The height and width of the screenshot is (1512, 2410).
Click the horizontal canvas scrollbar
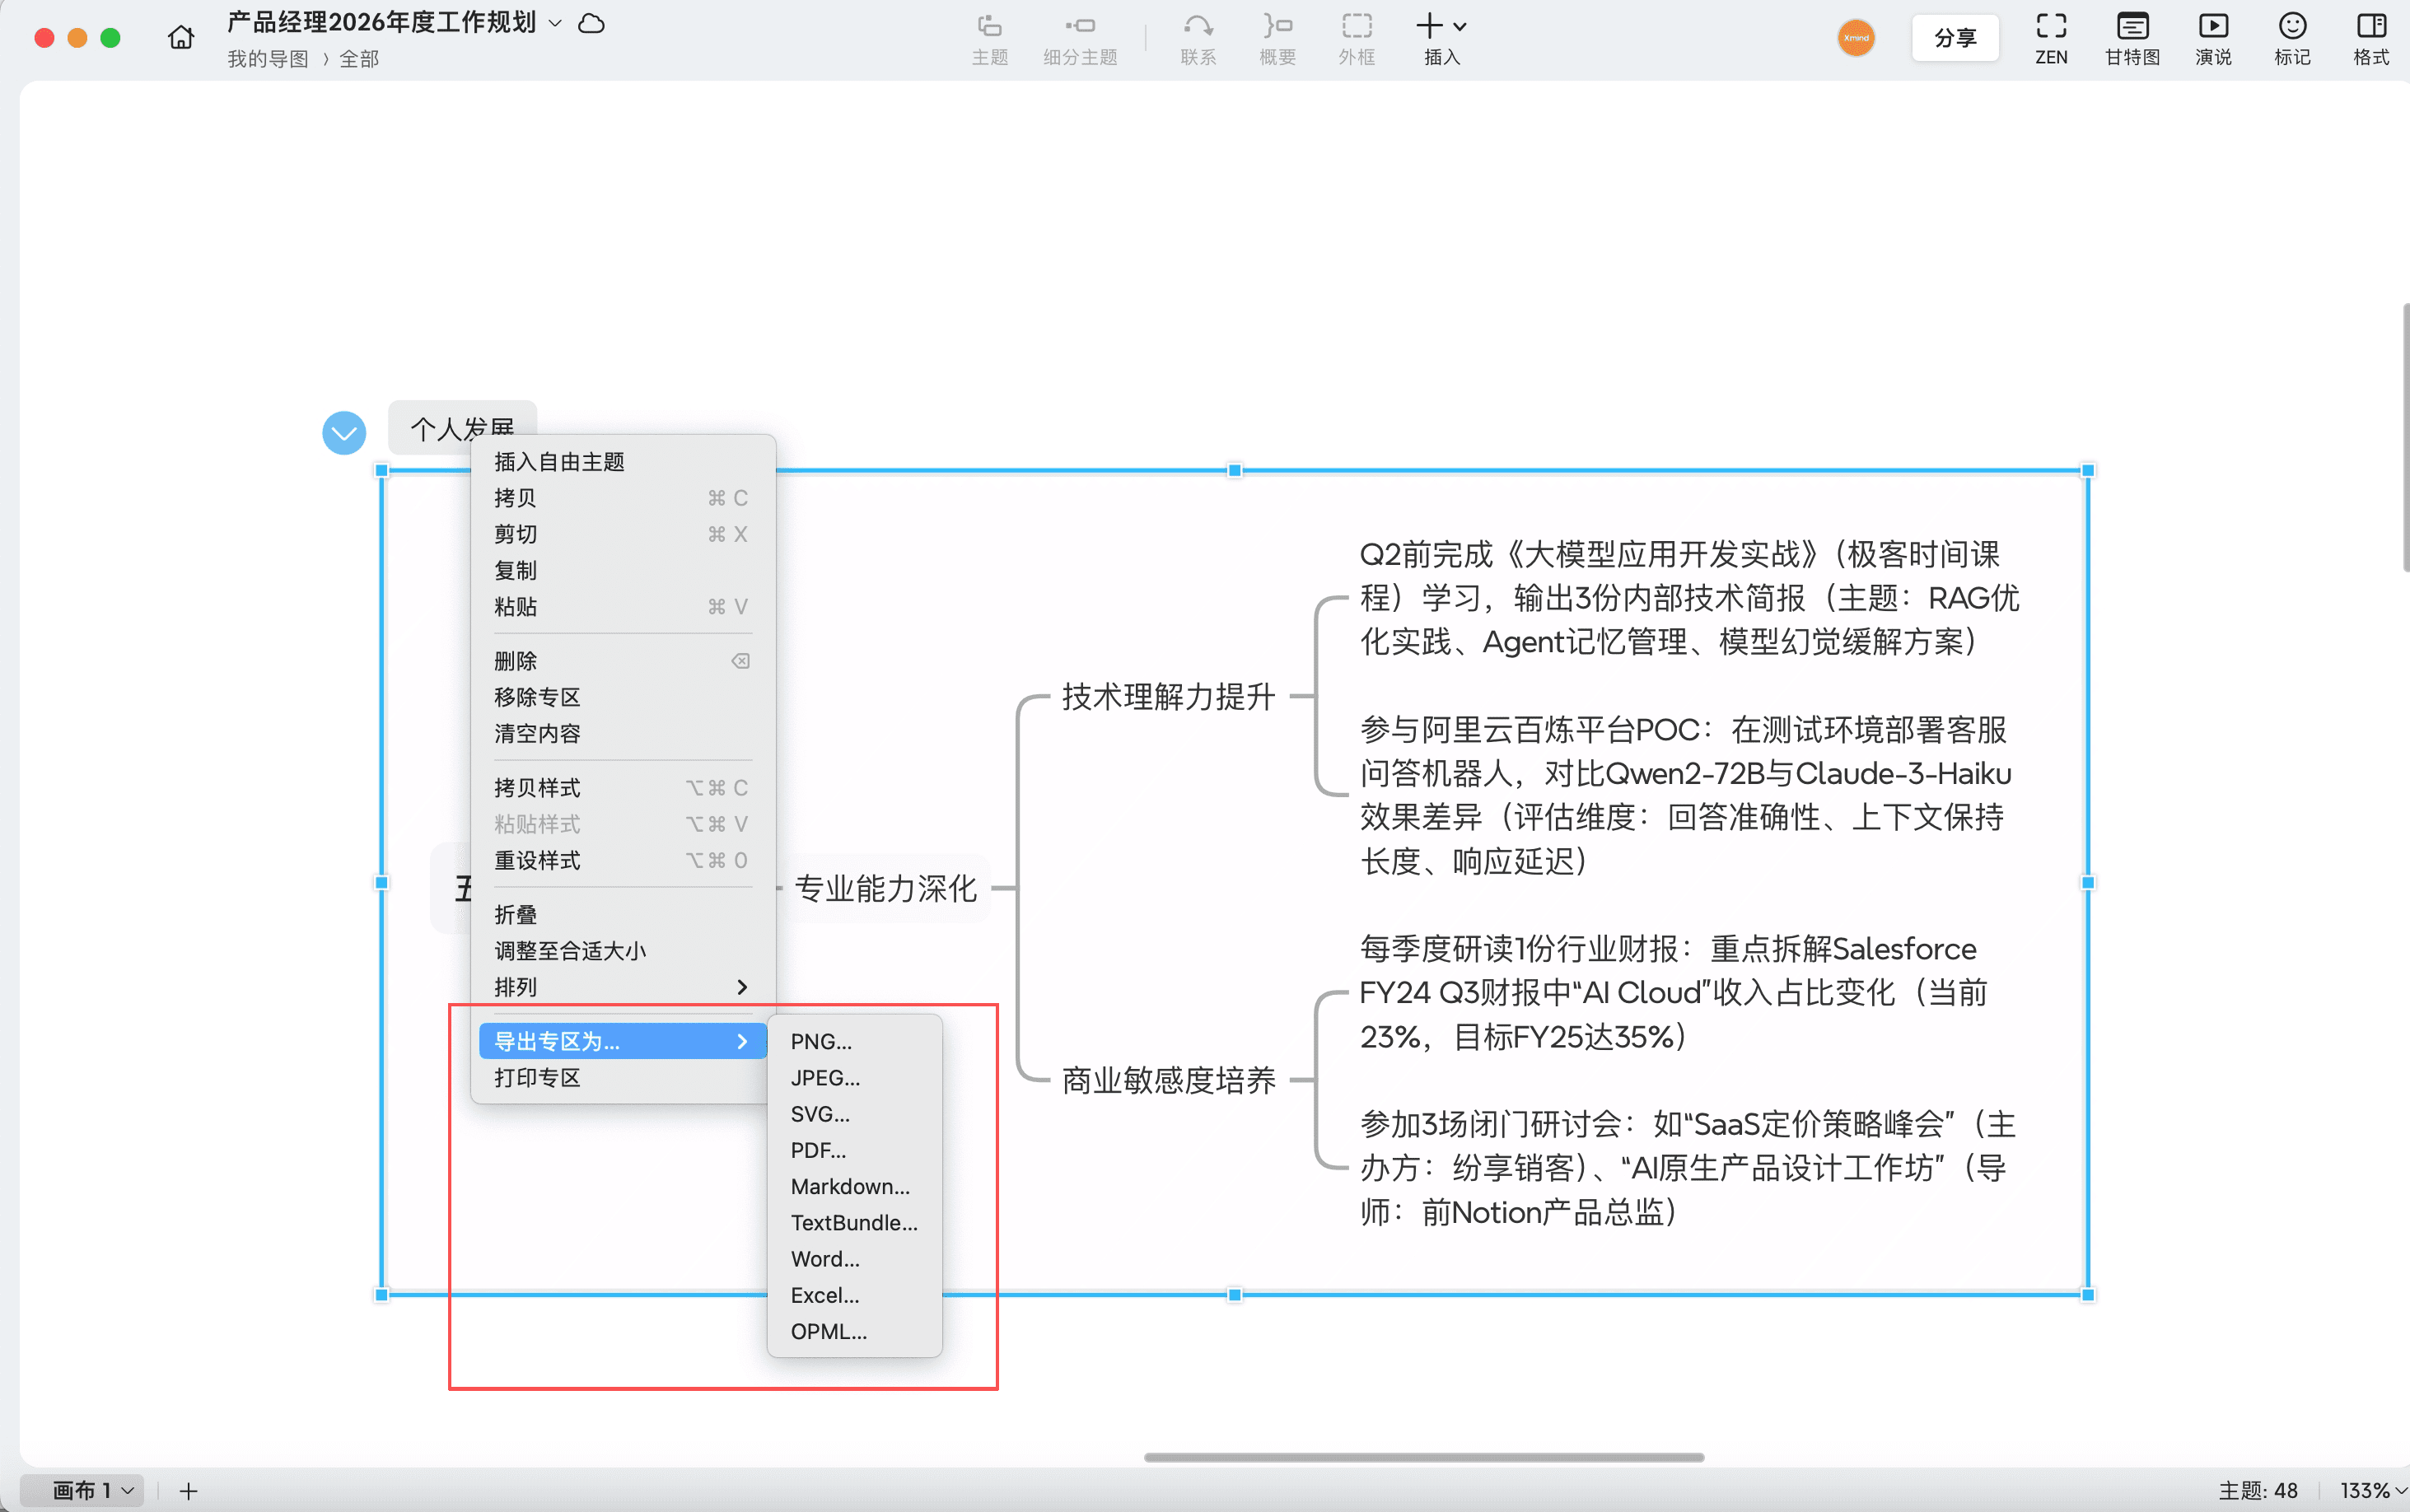(1423, 1457)
